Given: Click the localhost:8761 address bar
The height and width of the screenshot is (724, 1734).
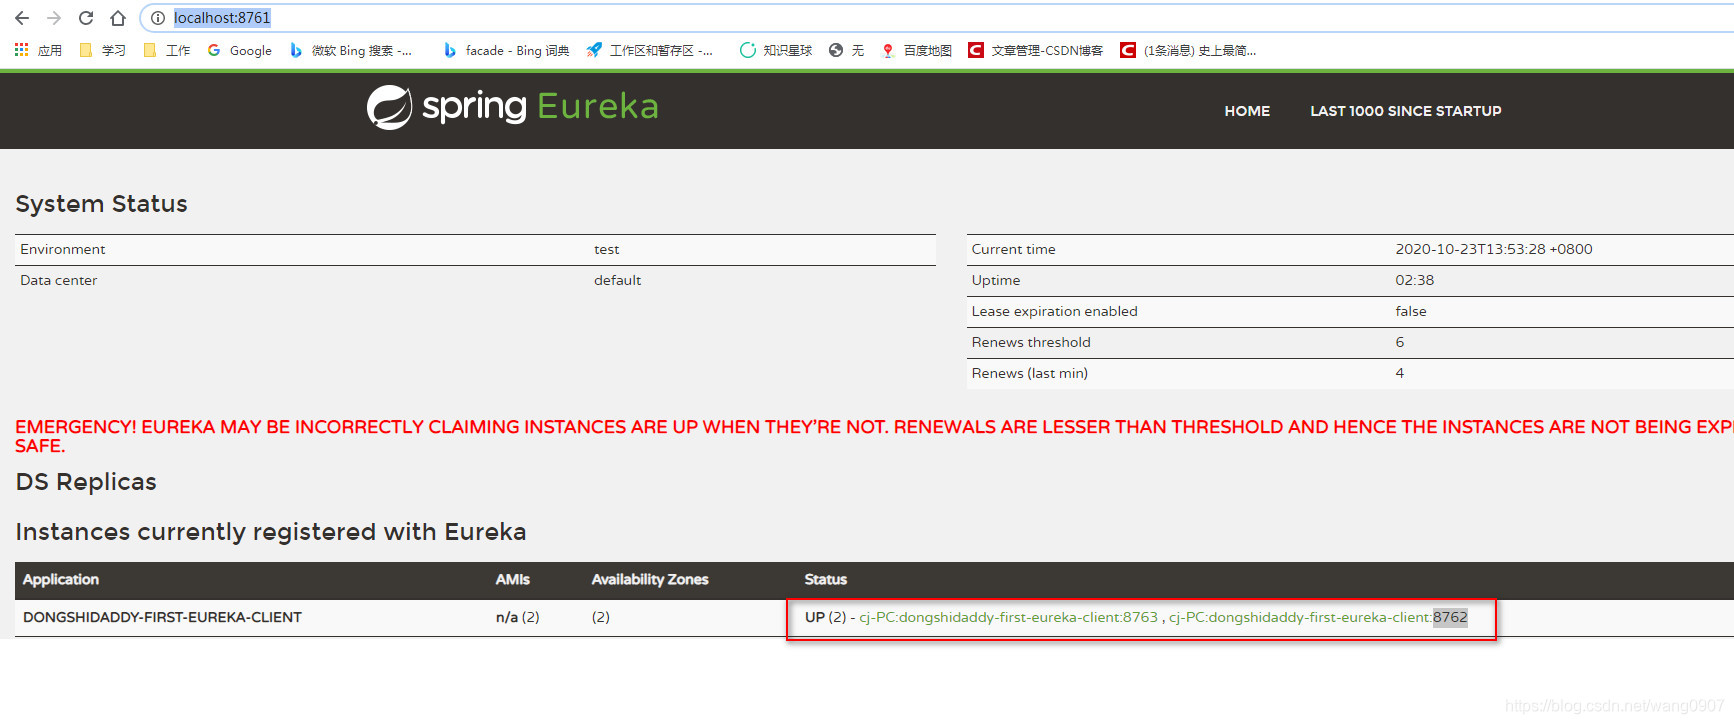Looking at the screenshot, I should pyautogui.click(x=222, y=18).
